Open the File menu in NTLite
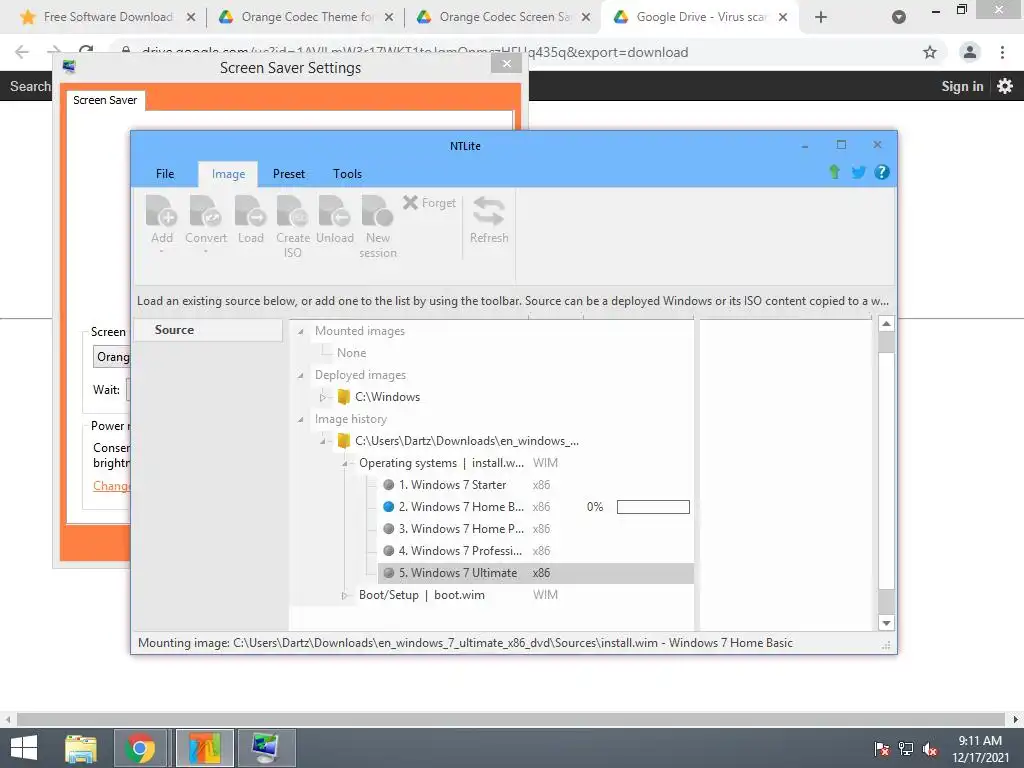The width and height of the screenshot is (1024, 768). [x=165, y=174]
